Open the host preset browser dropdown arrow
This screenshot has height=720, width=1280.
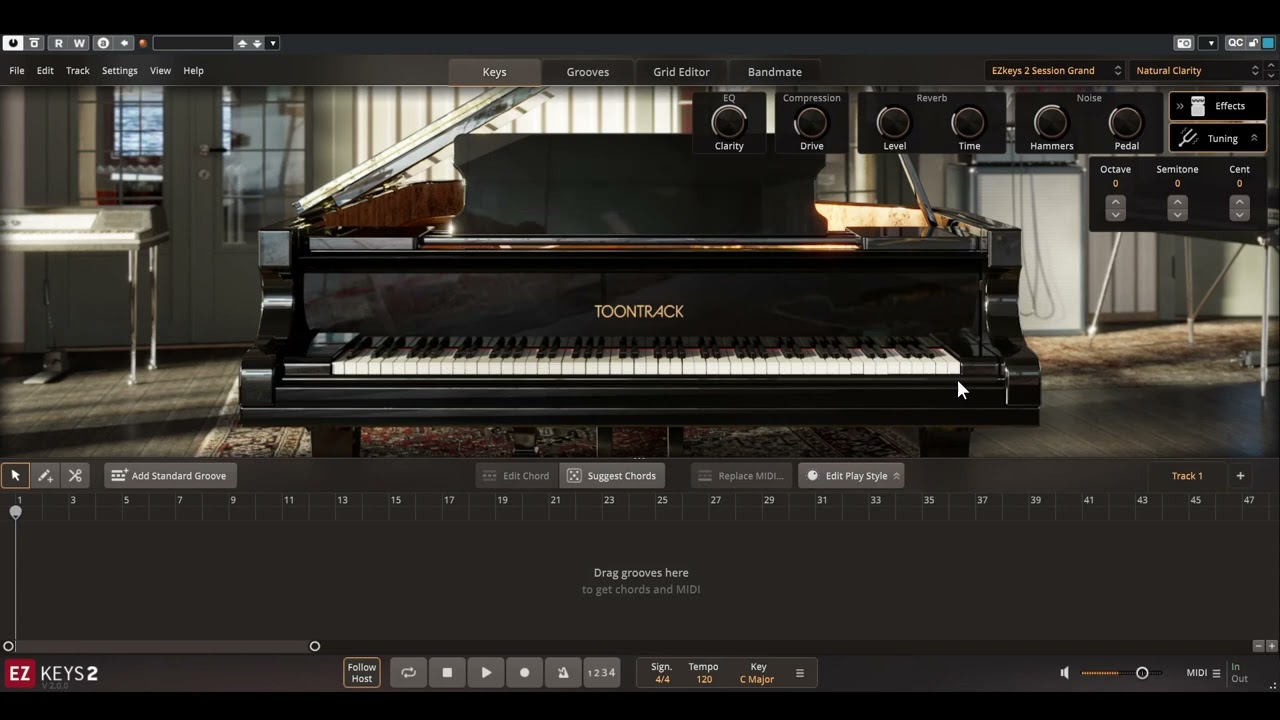click(272, 43)
